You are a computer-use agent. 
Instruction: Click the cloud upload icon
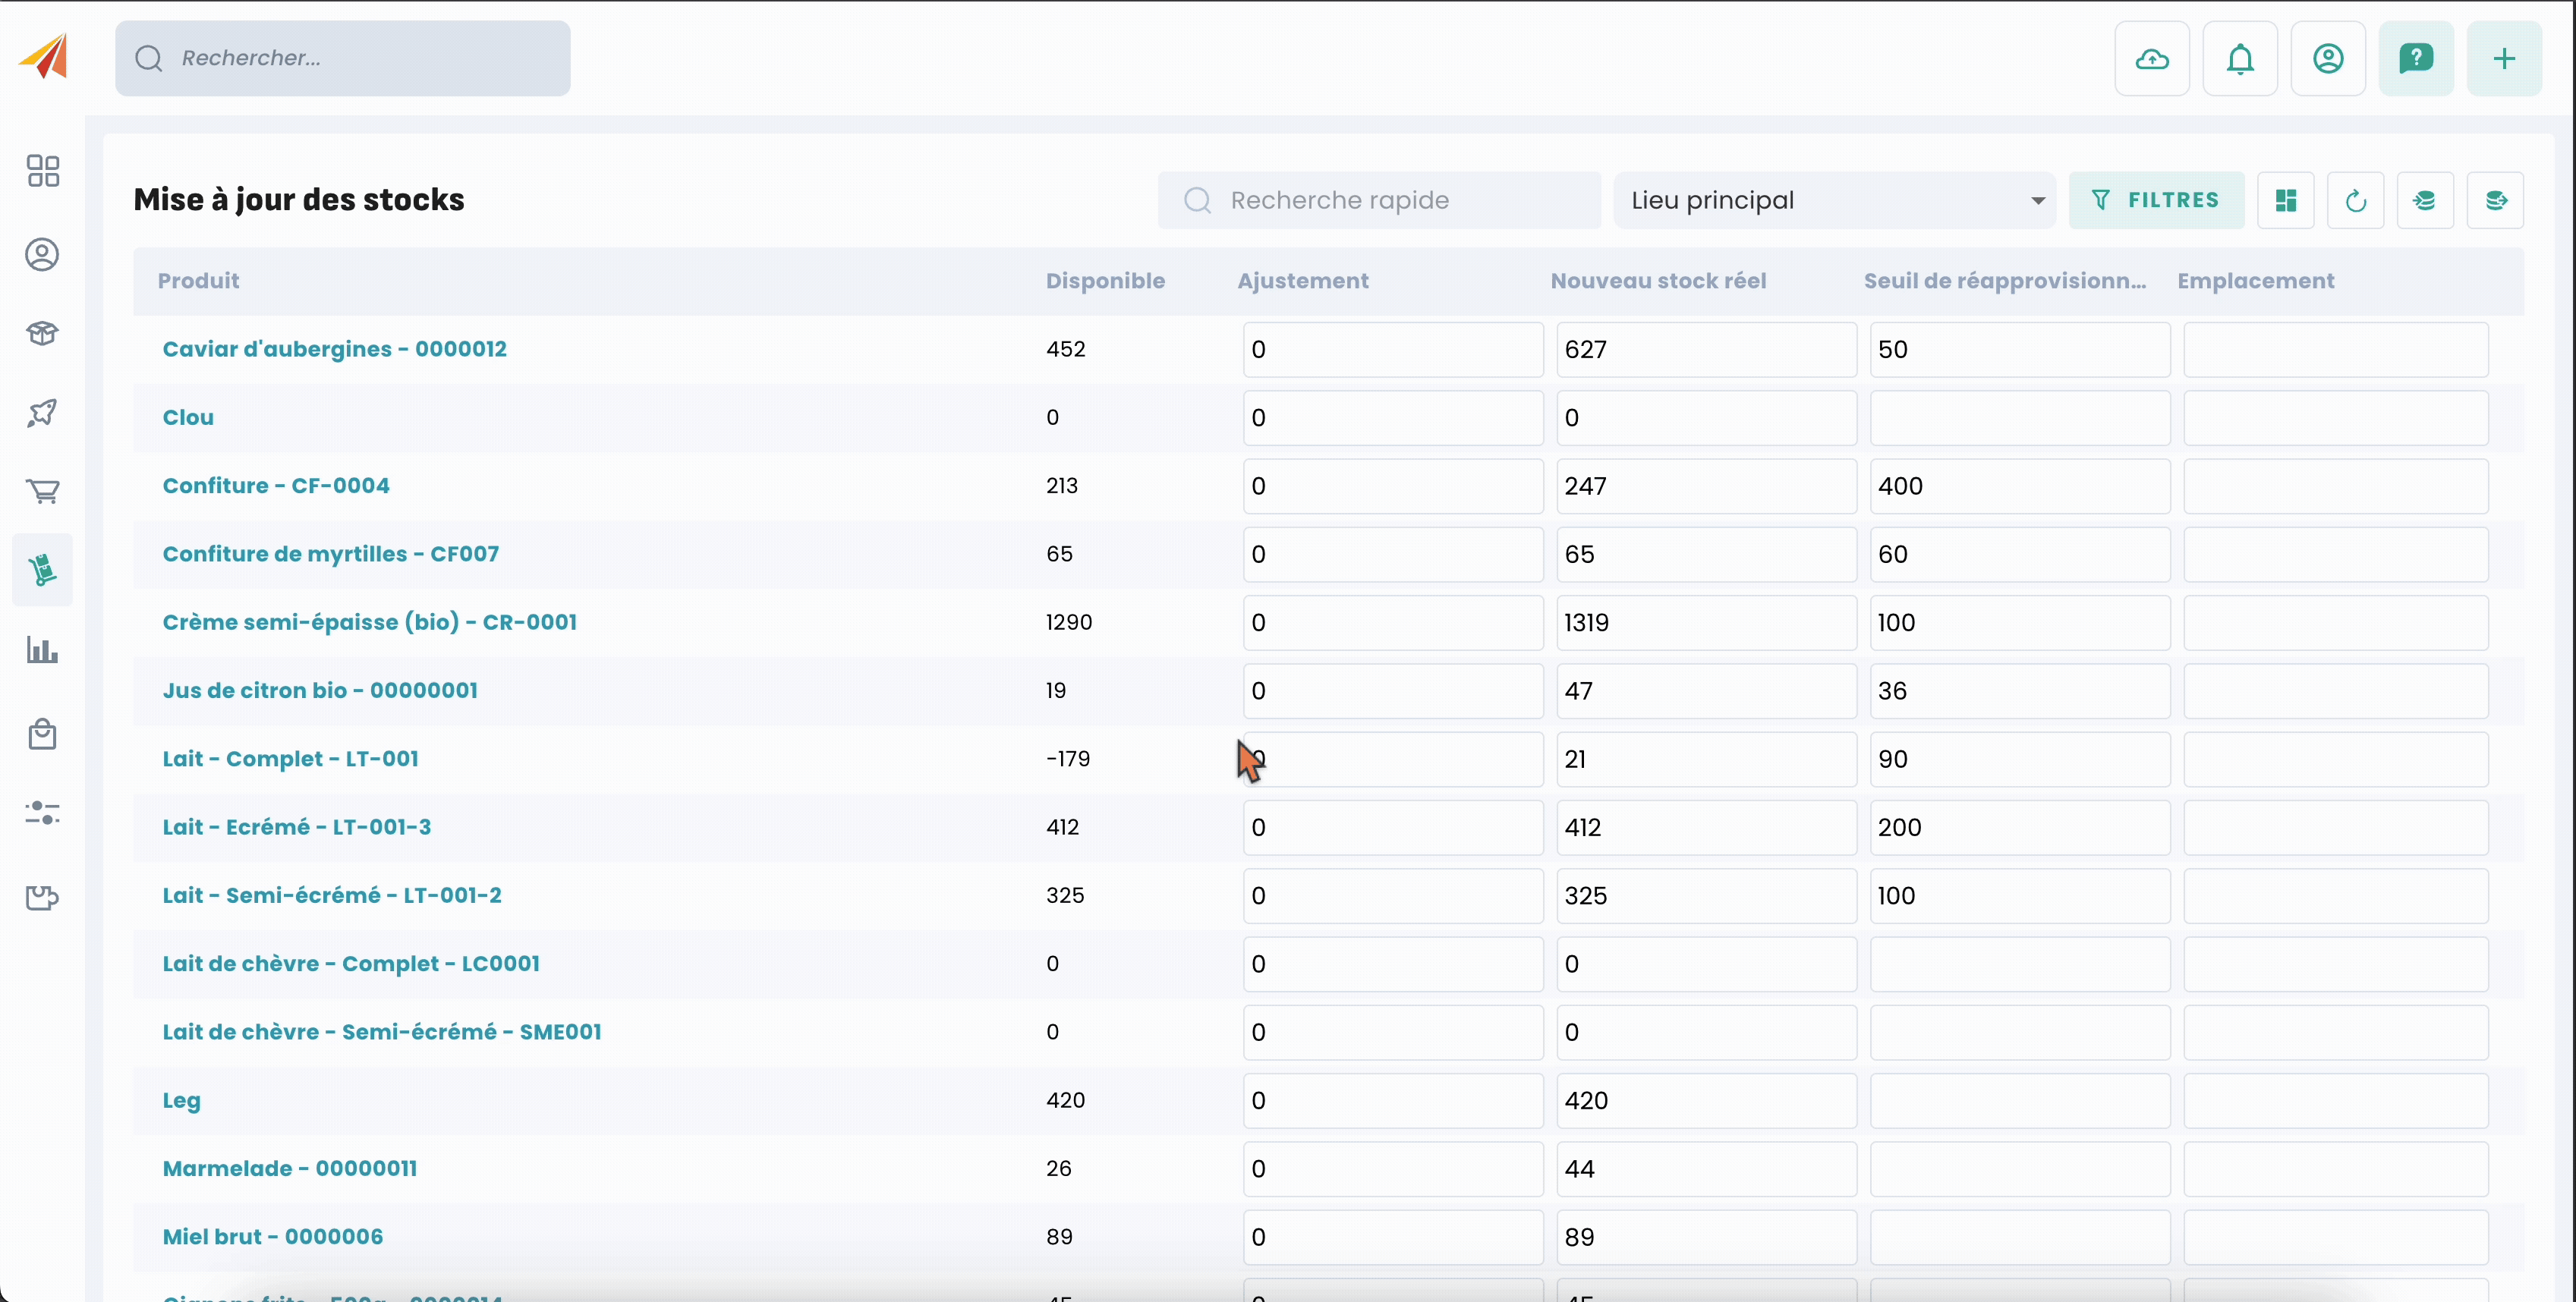click(x=2151, y=59)
